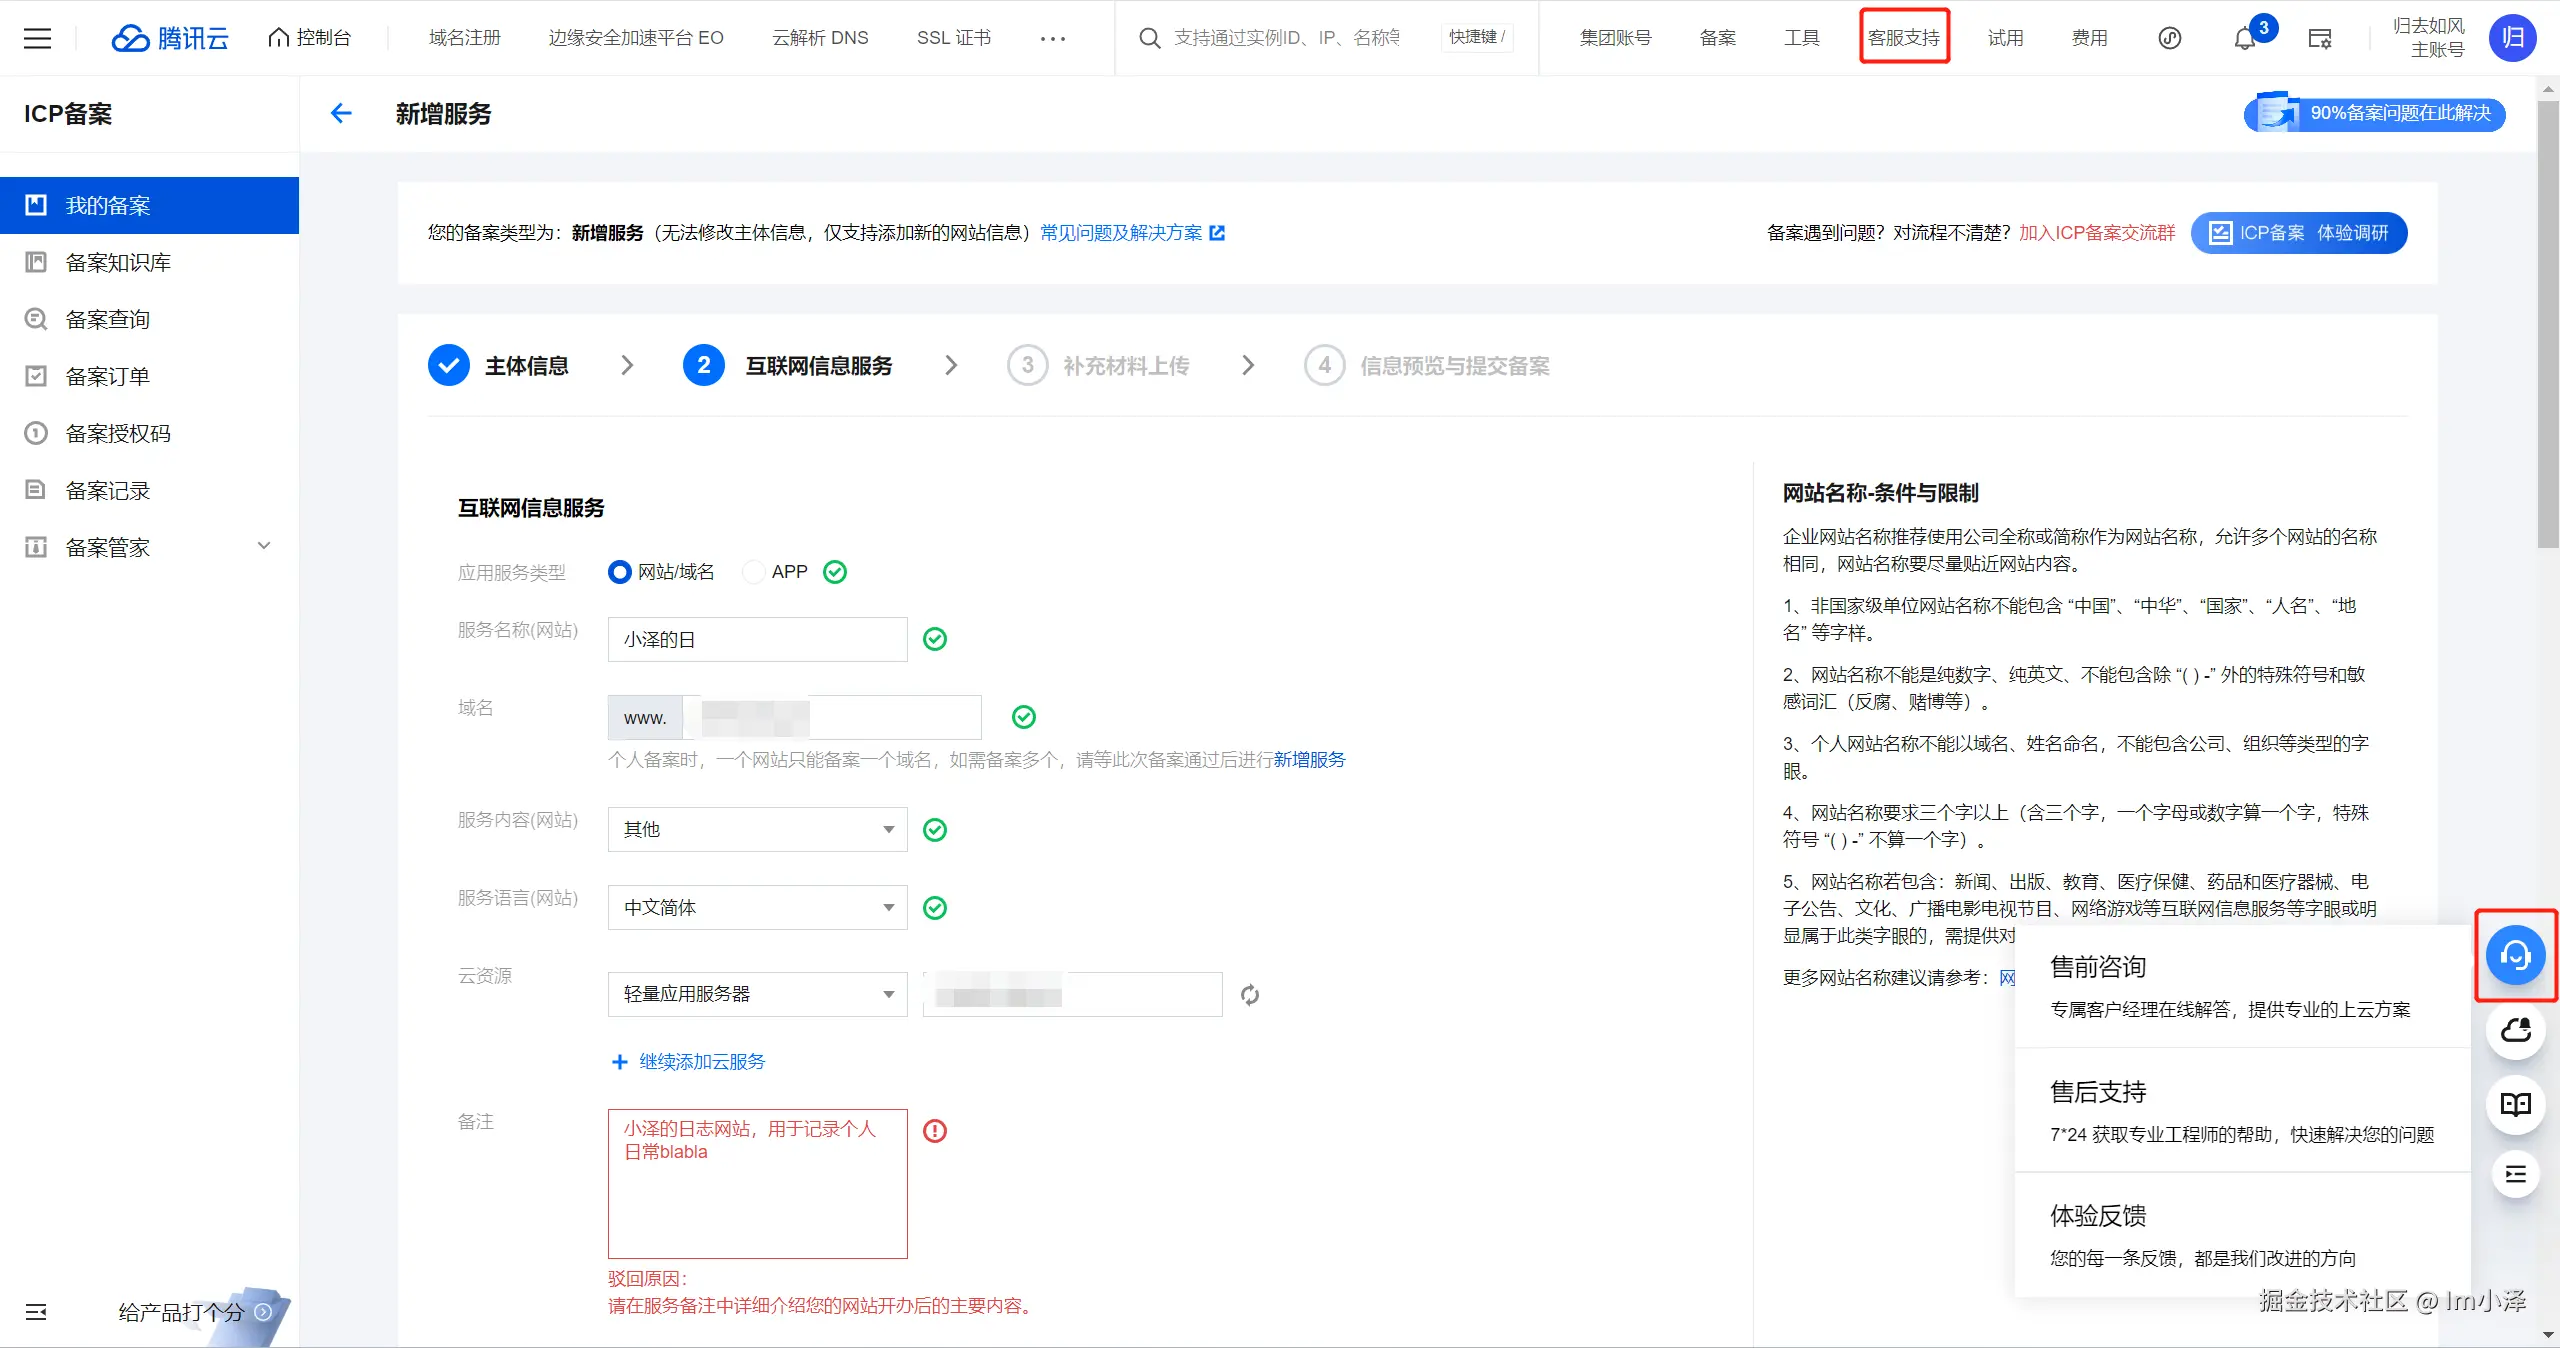This screenshot has width=2560, height=1348.
Task: Open the 服务内容 dropdown showing 其他
Action: [x=757, y=829]
